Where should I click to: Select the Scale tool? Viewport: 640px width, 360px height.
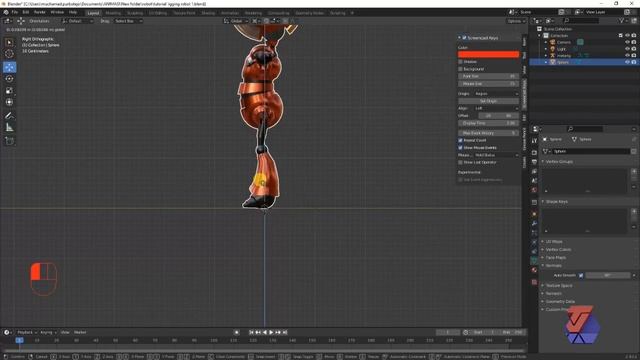9,91
